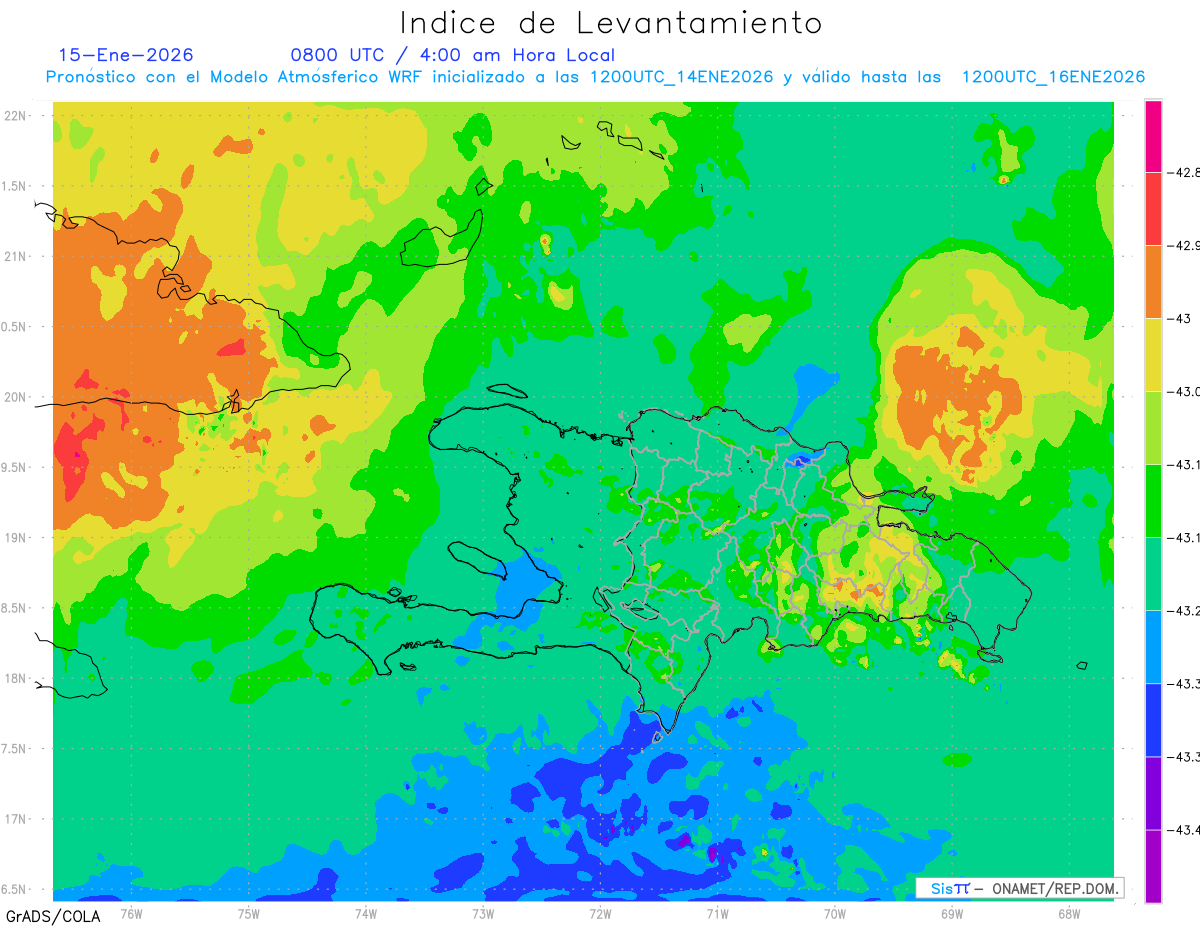The width and height of the screenshot is (1200, 927).
Task: Click the "SisTT - ONAMET/REP.DOM." label box
Action: [1020, 888]
